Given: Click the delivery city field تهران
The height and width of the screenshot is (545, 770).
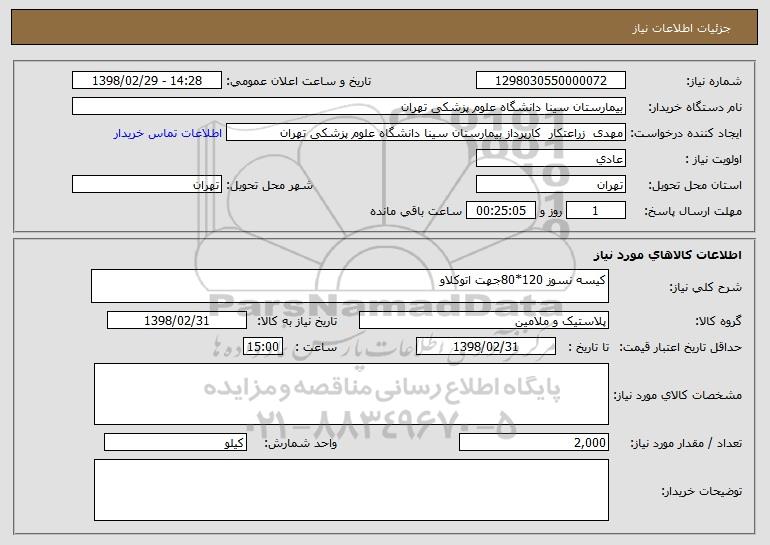Looking at the screenshot, I should pyautogui.click(x=147, y=185).
